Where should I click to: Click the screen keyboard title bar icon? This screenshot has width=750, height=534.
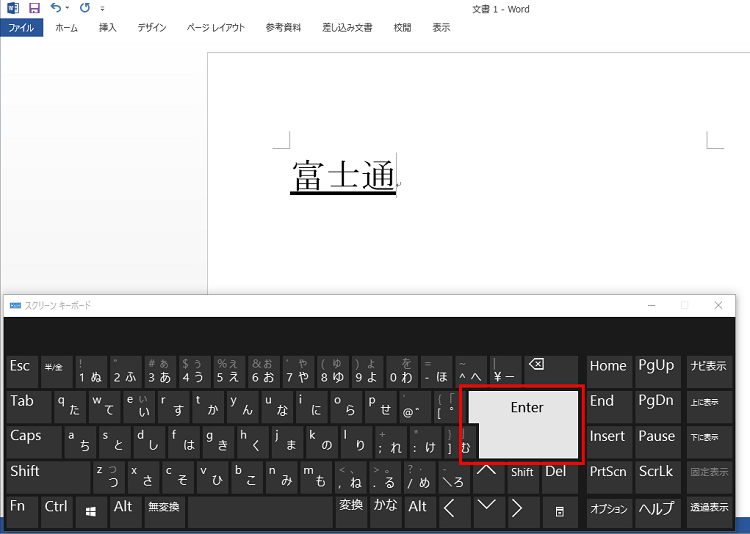[x=15, y=305]
